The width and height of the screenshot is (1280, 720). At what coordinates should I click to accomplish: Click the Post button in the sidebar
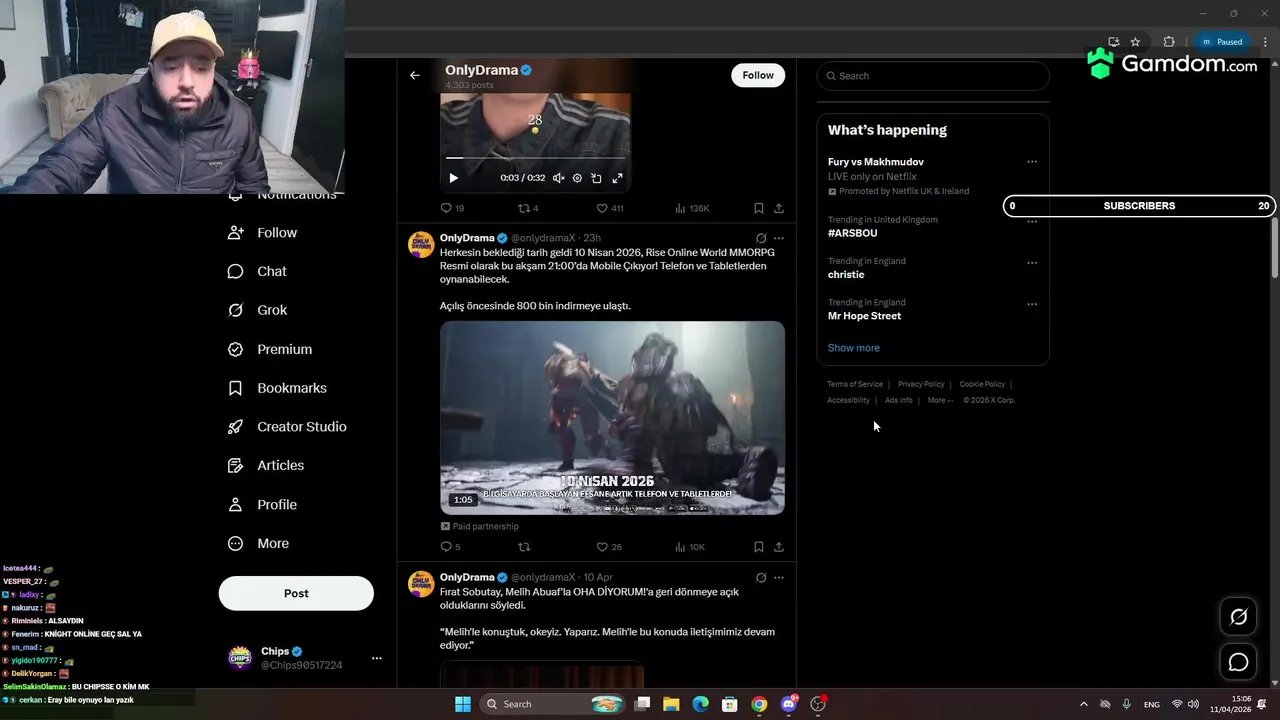[296, 593]
